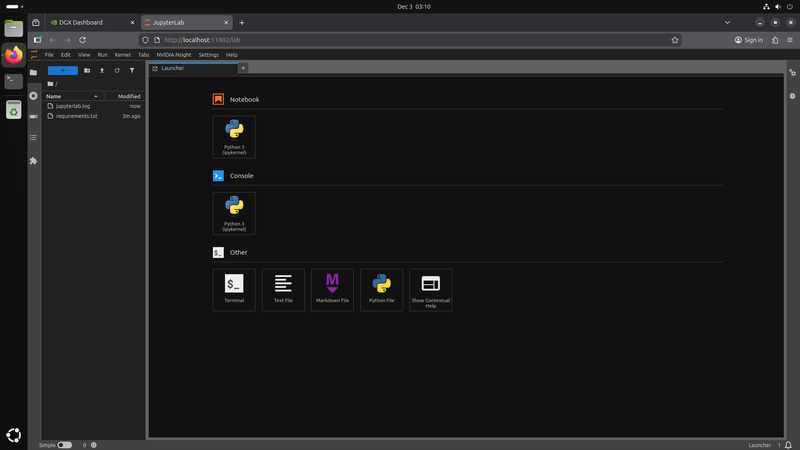Viewport: 800px width, 450px height.
Task: Create a new Markdown File
Action: tap(332, 290)
